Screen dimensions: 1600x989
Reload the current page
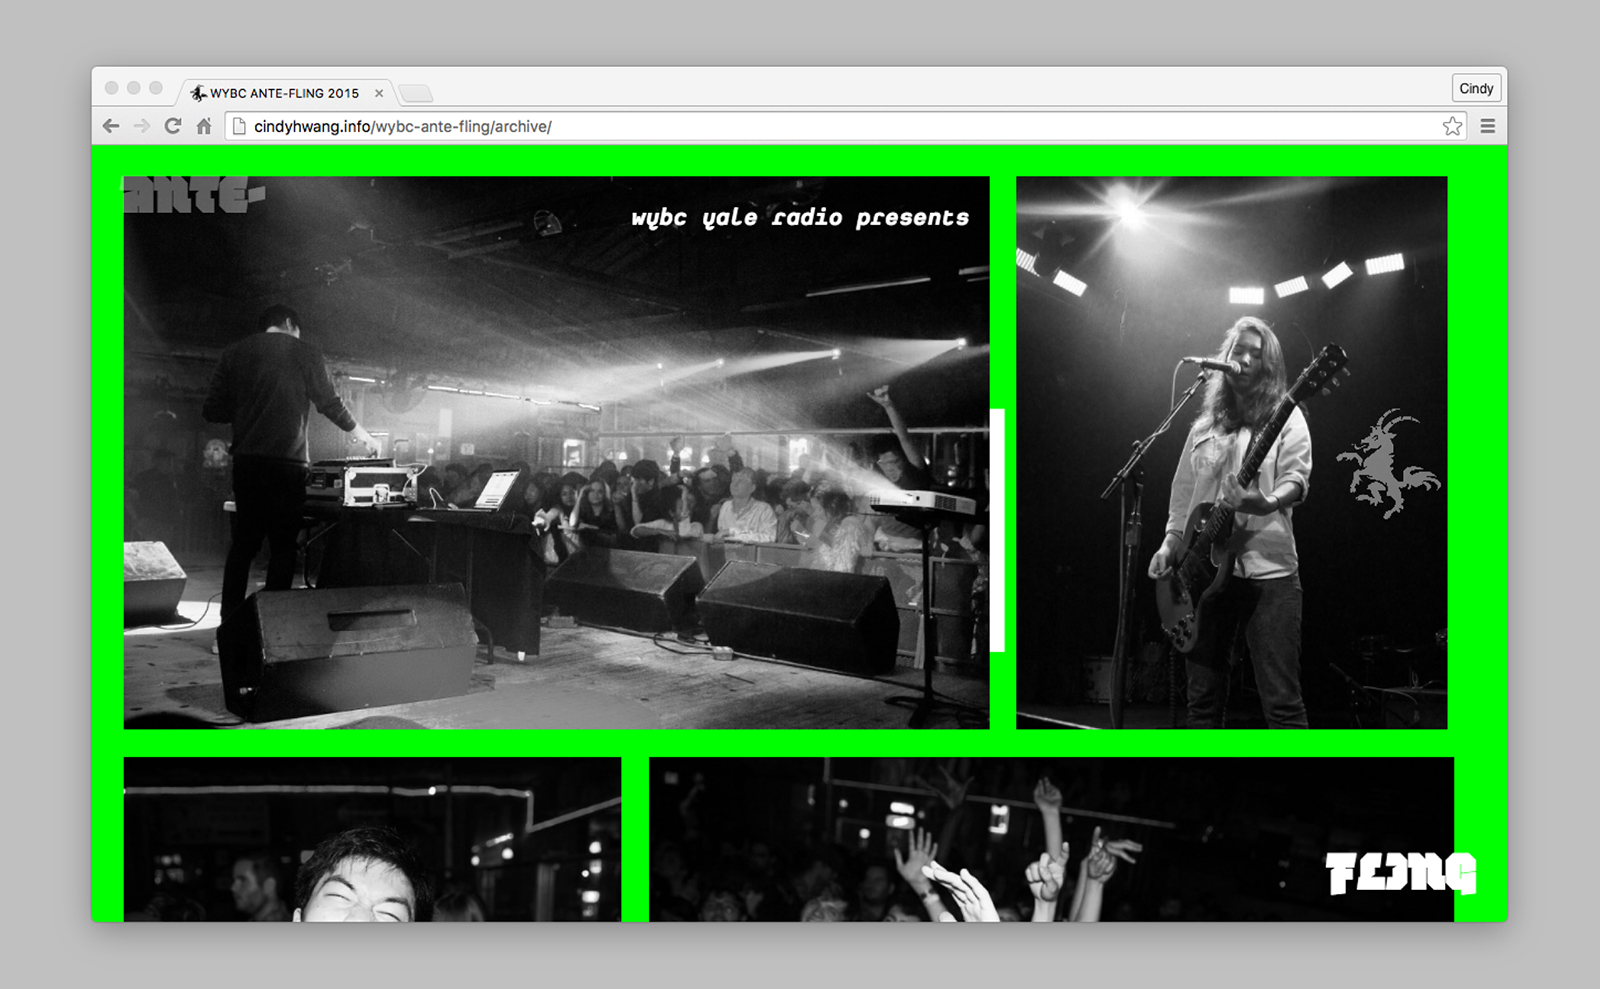click(172, 126)
